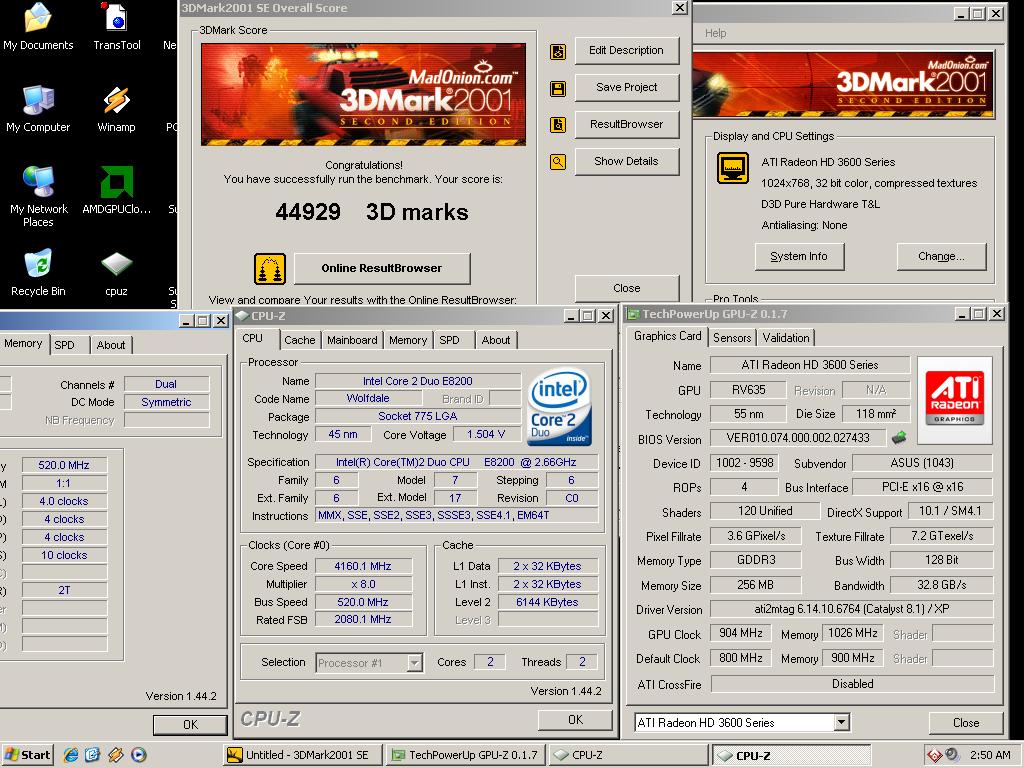The image size is (1024, 768).
Task: Open the Help menu in 3DMark2001
Action: tap(715, 33)
